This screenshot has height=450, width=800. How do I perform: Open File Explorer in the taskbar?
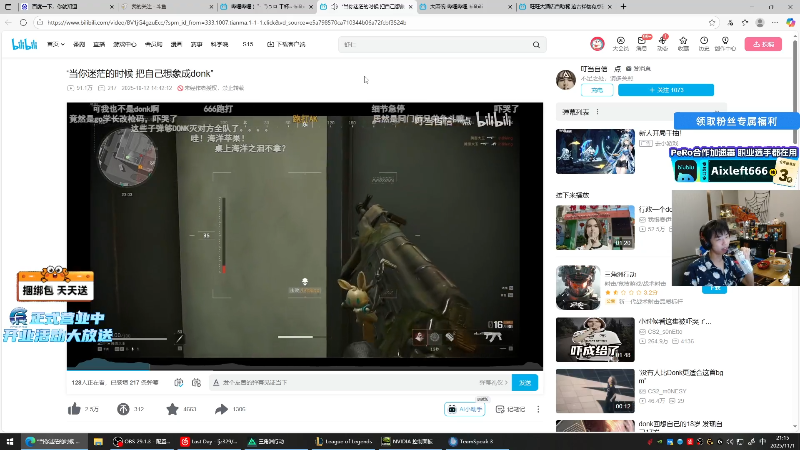coord(98,442)
